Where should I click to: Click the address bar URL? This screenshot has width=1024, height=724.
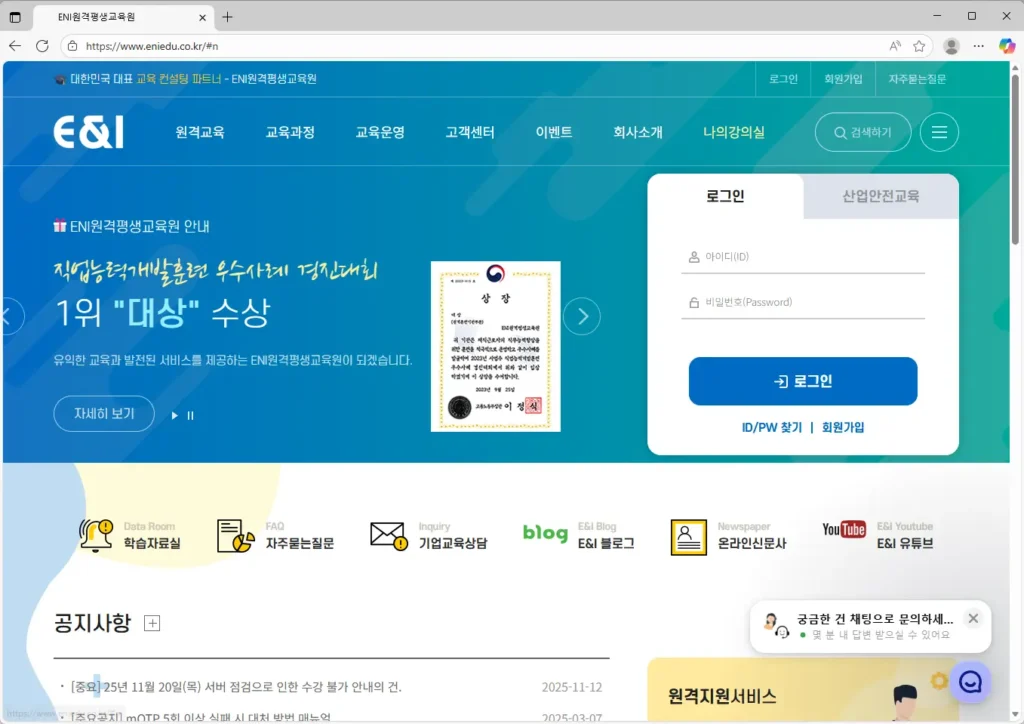point(152,46)
